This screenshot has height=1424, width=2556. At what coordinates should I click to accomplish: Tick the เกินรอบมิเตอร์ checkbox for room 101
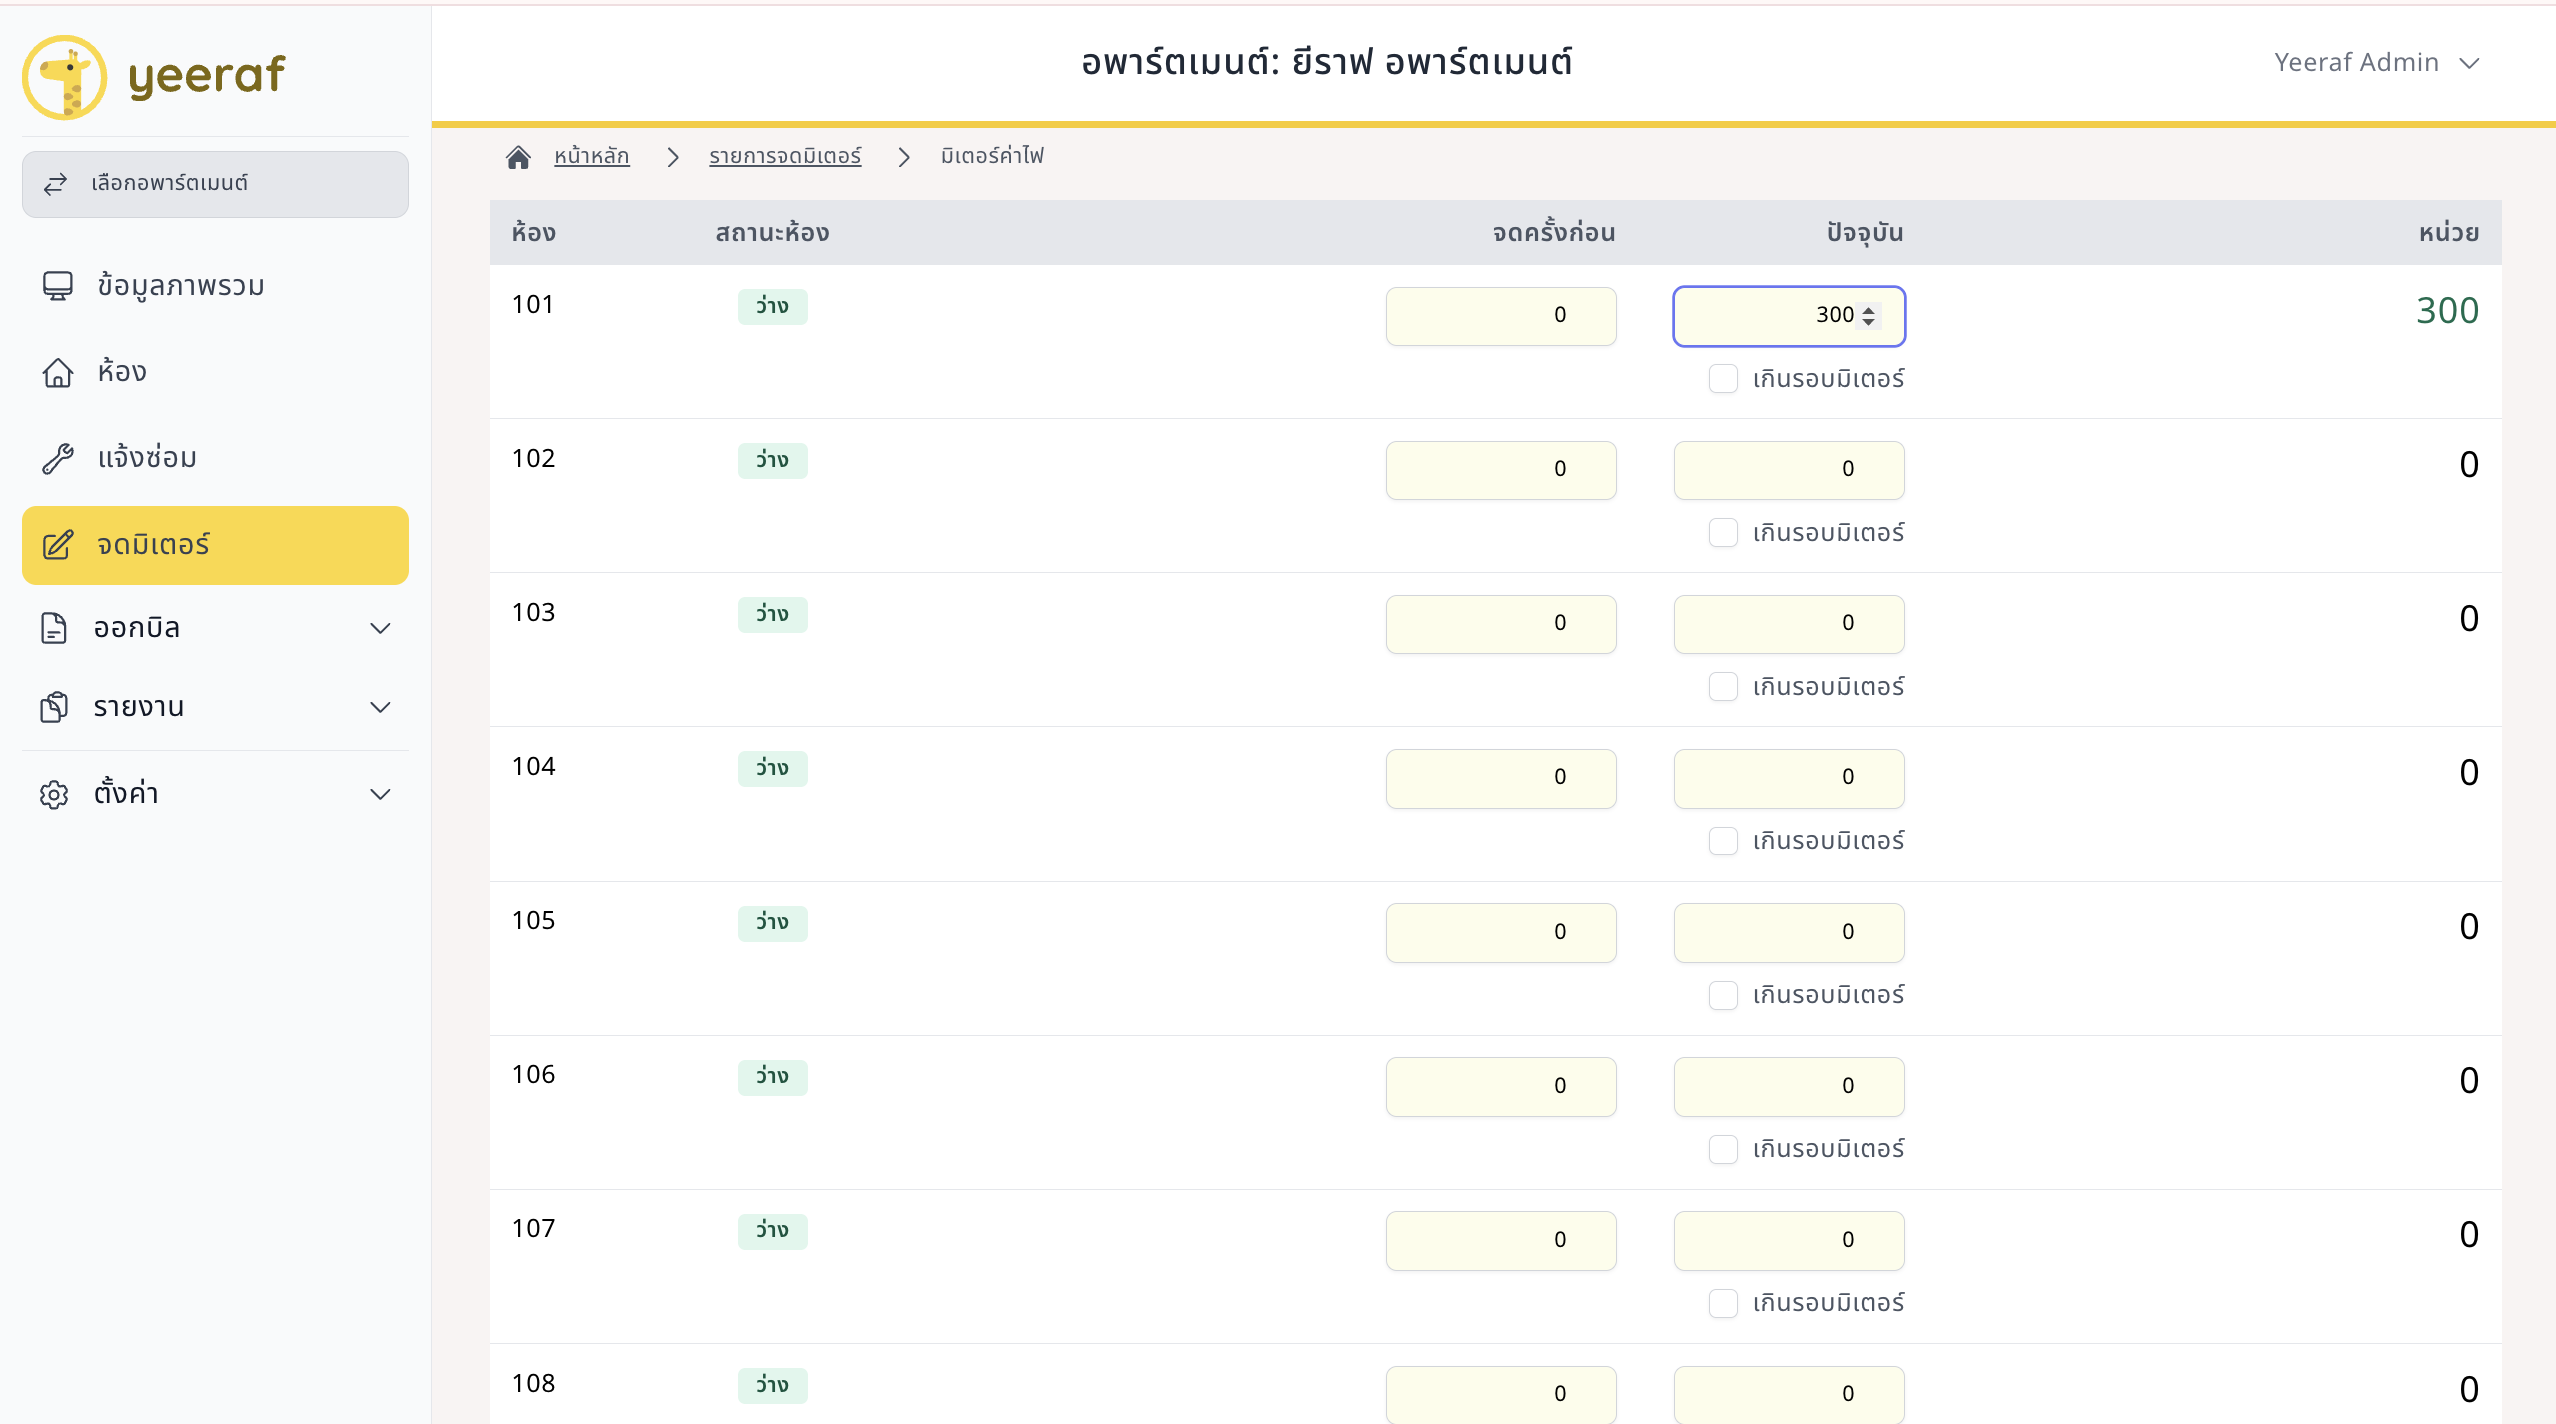click(x=1723, y=379)
